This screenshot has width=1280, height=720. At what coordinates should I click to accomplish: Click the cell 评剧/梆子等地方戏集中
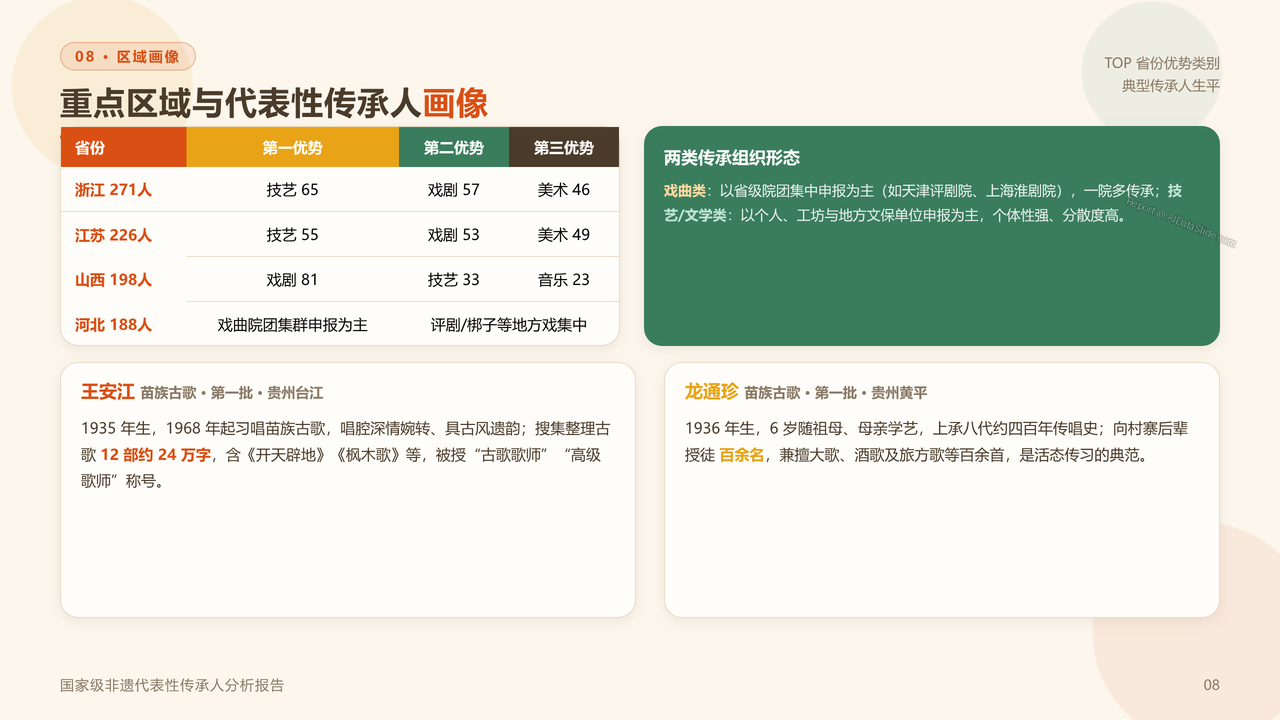point(509,324)
